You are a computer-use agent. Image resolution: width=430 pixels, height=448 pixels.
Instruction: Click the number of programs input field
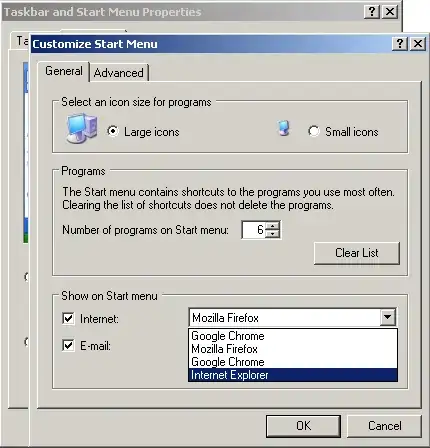pos(254,230)
